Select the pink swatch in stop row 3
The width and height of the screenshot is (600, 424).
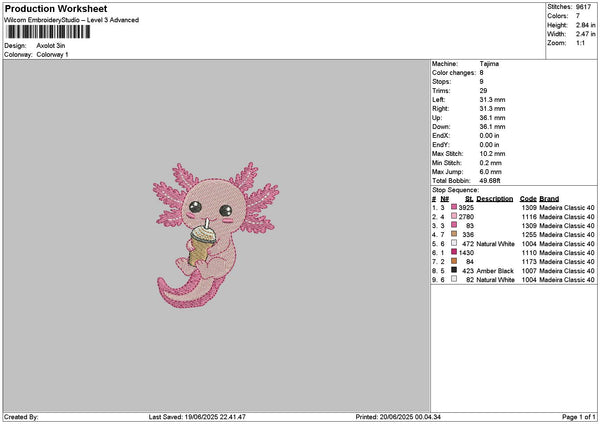454,225
